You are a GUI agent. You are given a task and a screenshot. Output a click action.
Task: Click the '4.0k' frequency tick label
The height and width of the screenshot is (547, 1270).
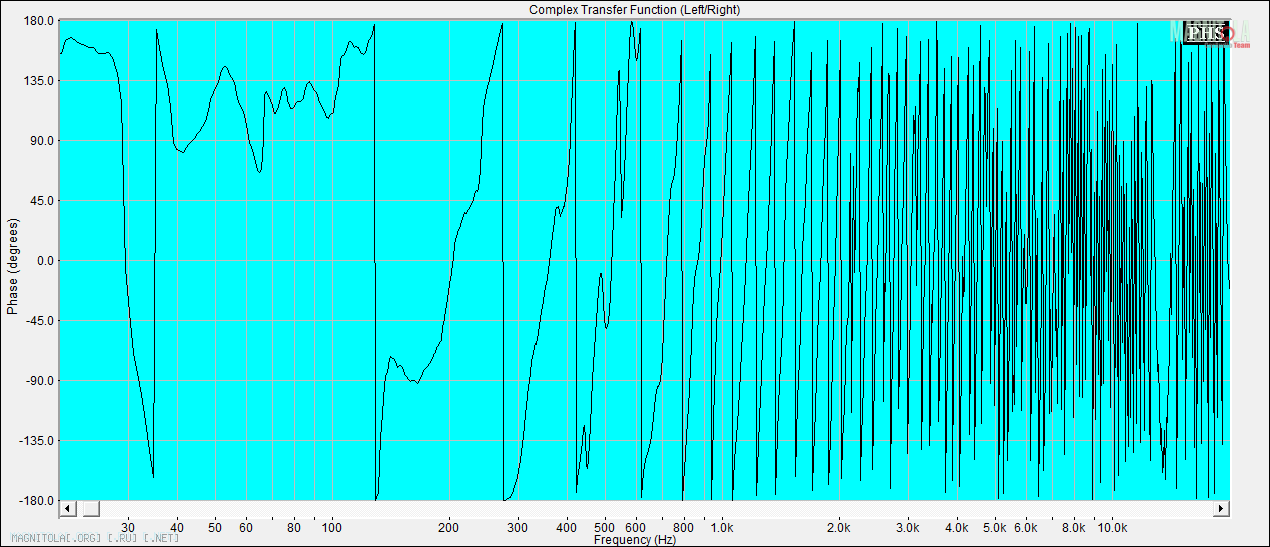[956, 527]
